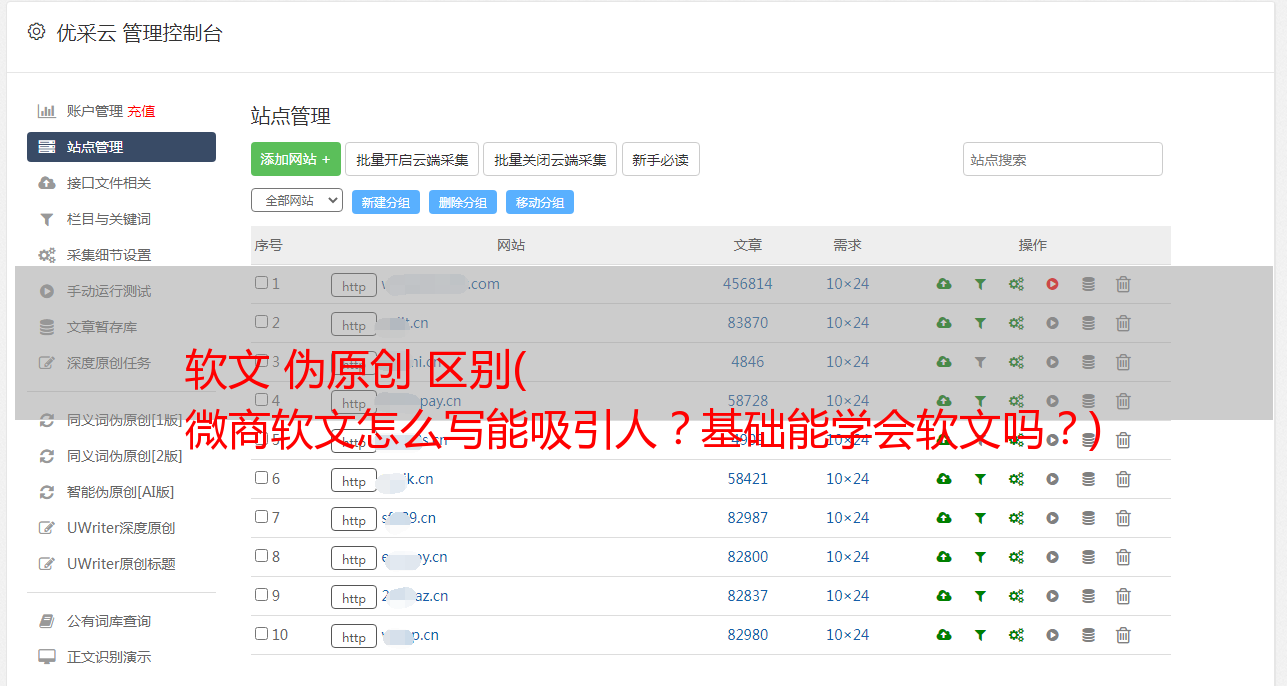Click the green 添加网站 + button
This screenshot has width=1287, height=686.
click(x=296, y=159)
